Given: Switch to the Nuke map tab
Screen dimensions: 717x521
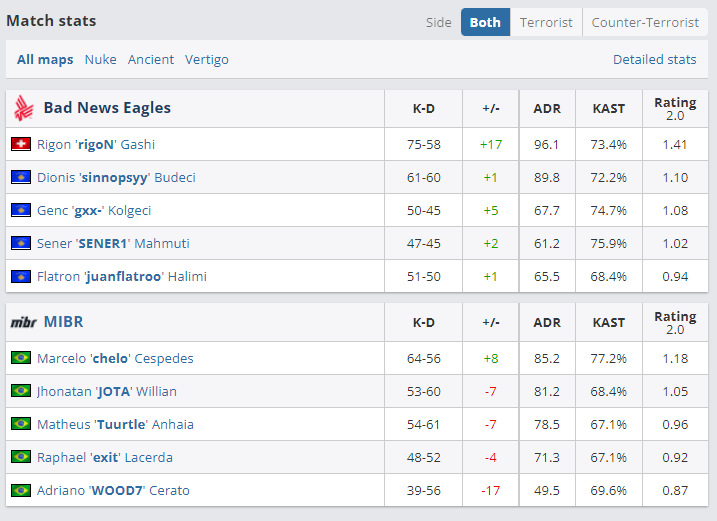Looking at the screenshot, I should click(101, 59).
